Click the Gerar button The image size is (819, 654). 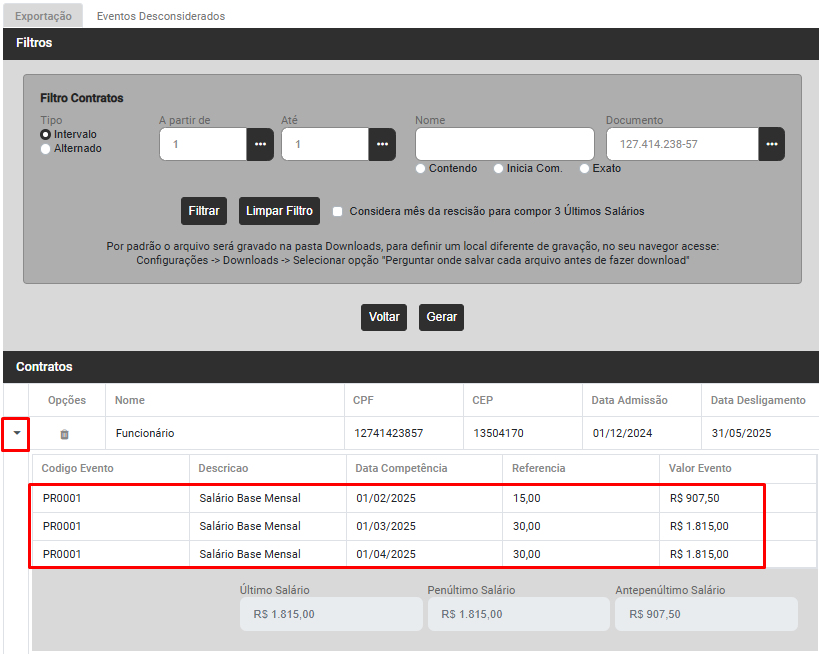point(441,317)
